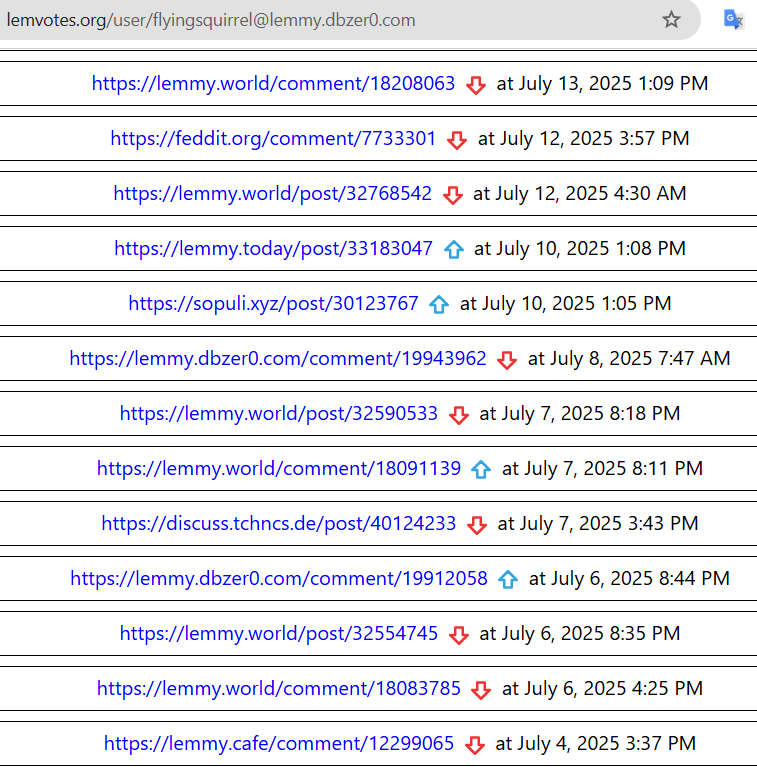Open the Google Translate icon in address bar
Image resolution: width=757 pixels, height=767 pixels.
point(733,20)
